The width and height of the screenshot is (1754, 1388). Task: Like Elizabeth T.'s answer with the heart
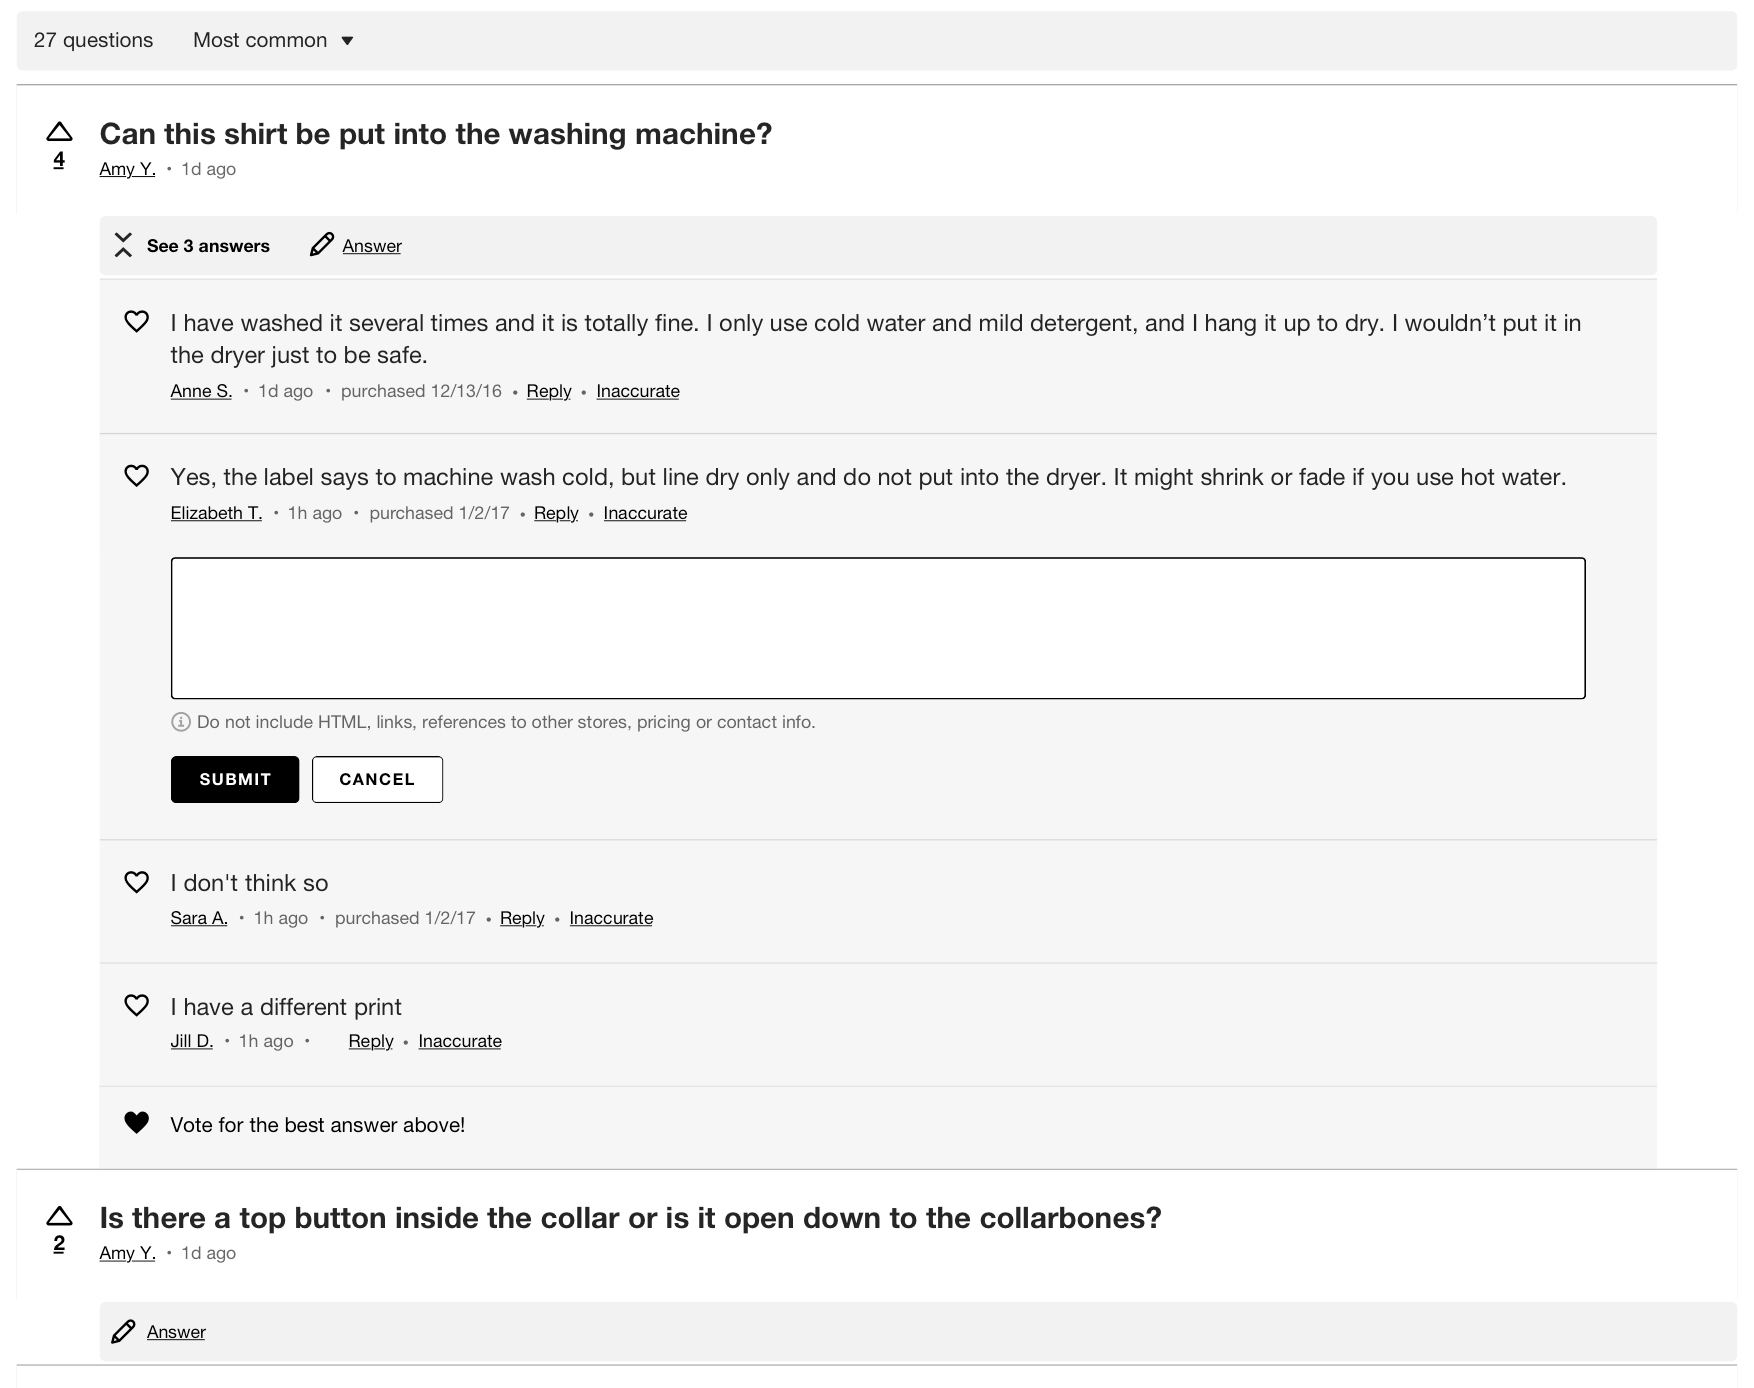(136, 475)
